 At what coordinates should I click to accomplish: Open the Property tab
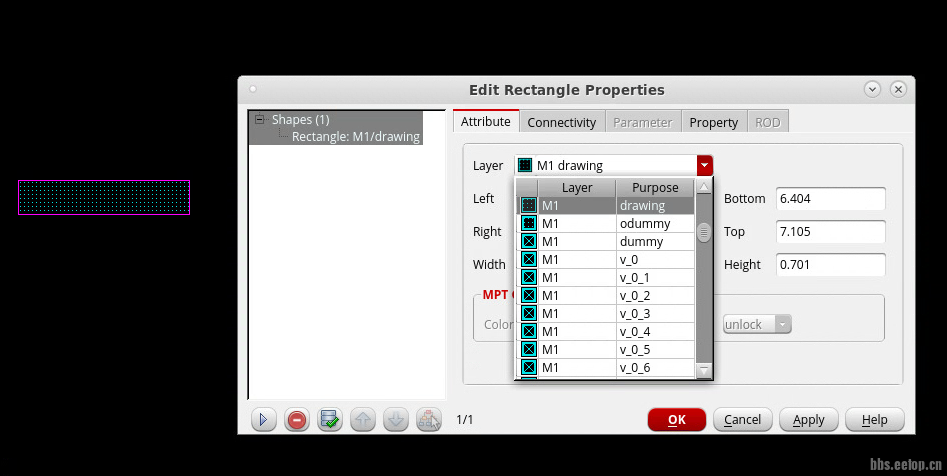(713, 122)
